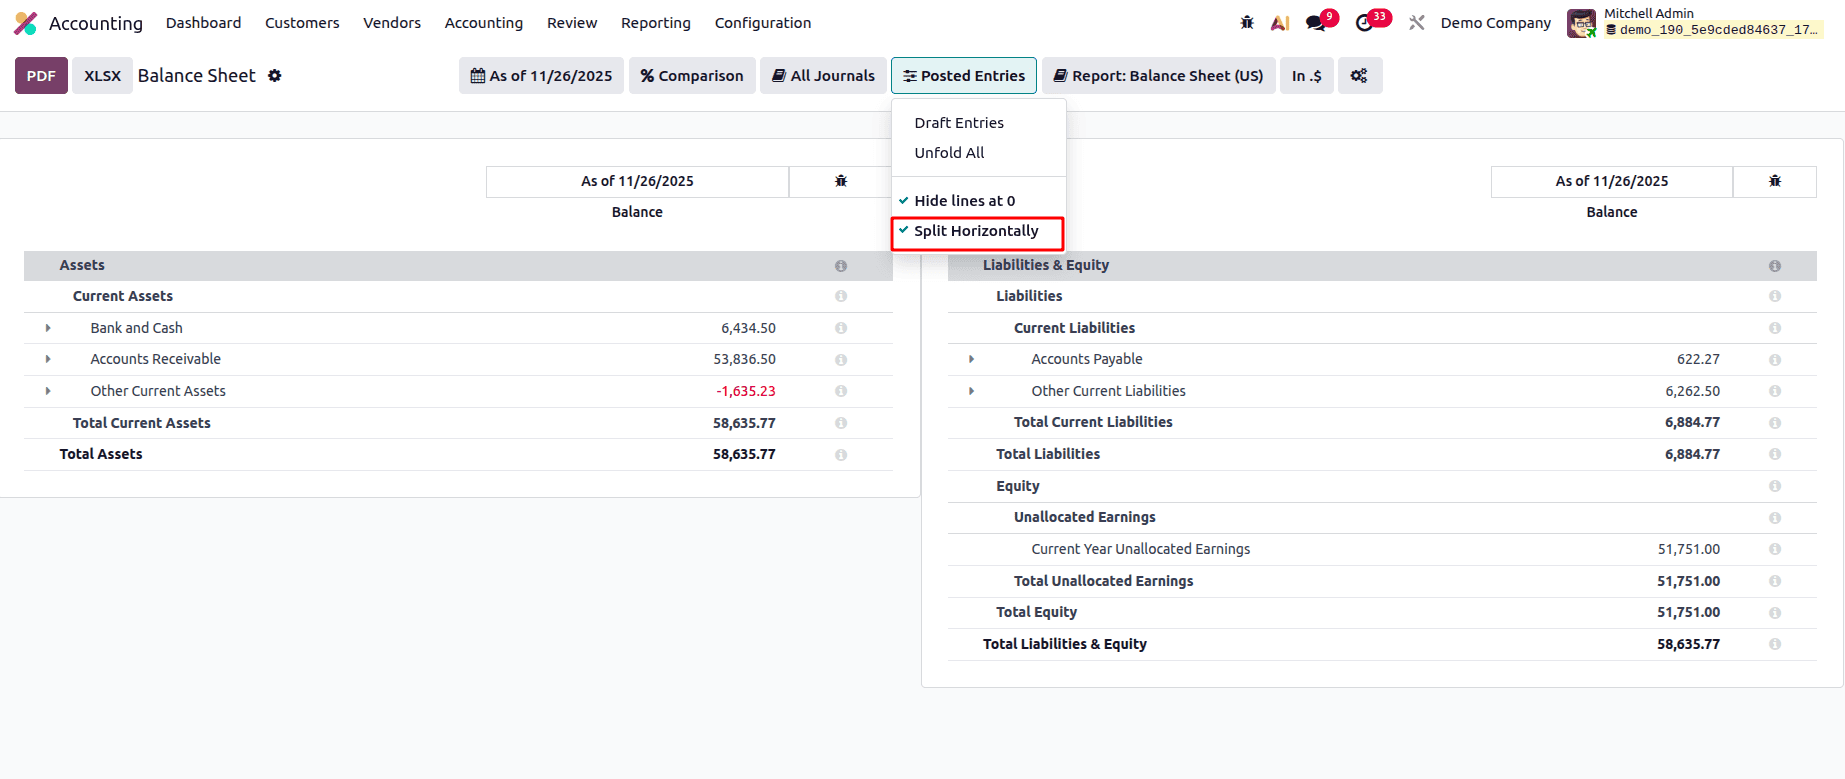Click the Equity section heading
This screenshot has width=1845, height=779.
point(1018,486)
